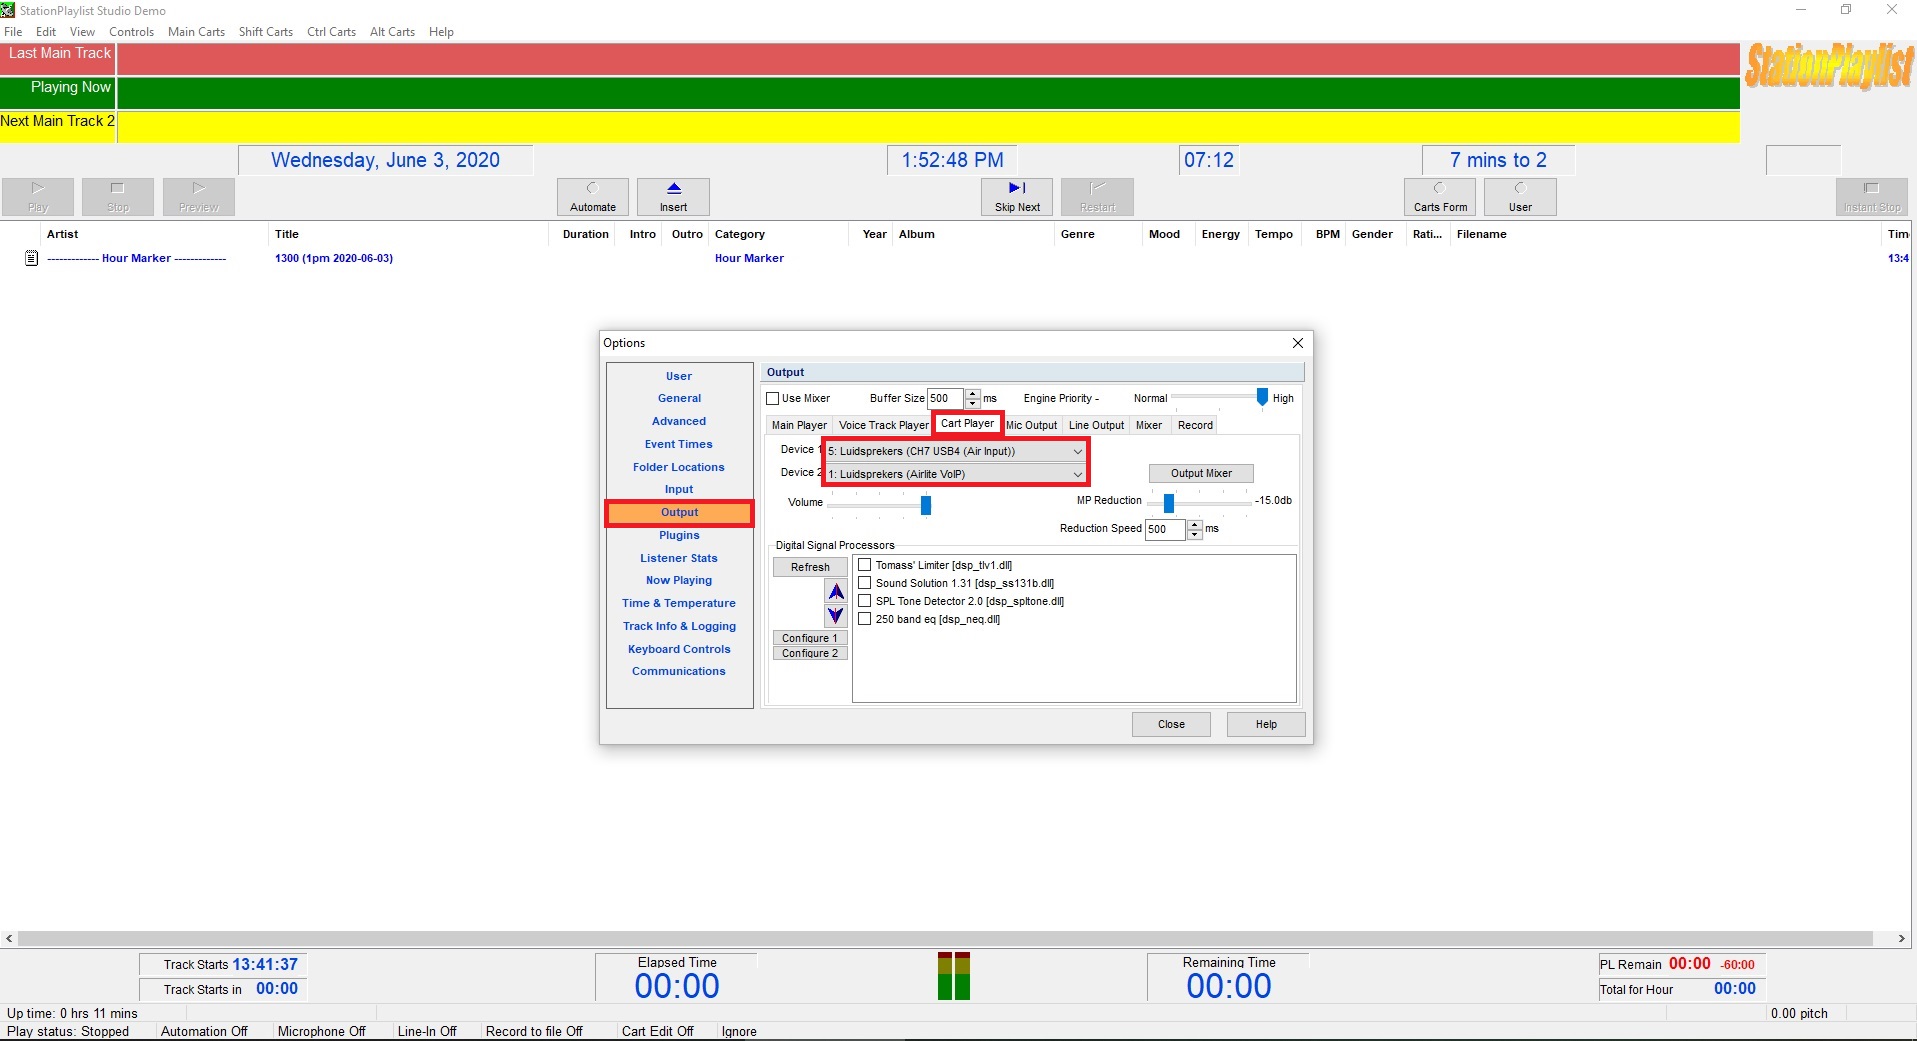The height and width of the screenshot is (1041, 1917).
Task: Check the SPL Tone Detector 2.0 plugin
Action: [x=865, y=601]
